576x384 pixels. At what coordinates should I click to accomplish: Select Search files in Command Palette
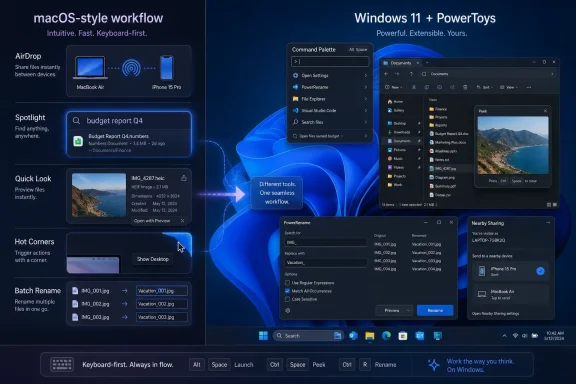330,122
